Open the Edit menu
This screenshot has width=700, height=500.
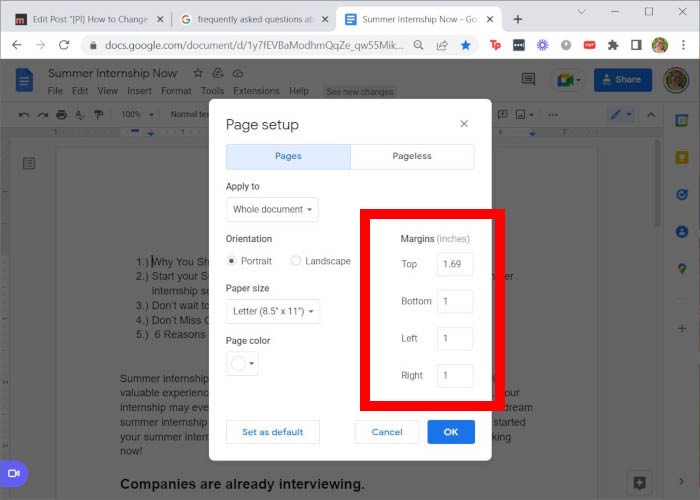coord(80,91)
